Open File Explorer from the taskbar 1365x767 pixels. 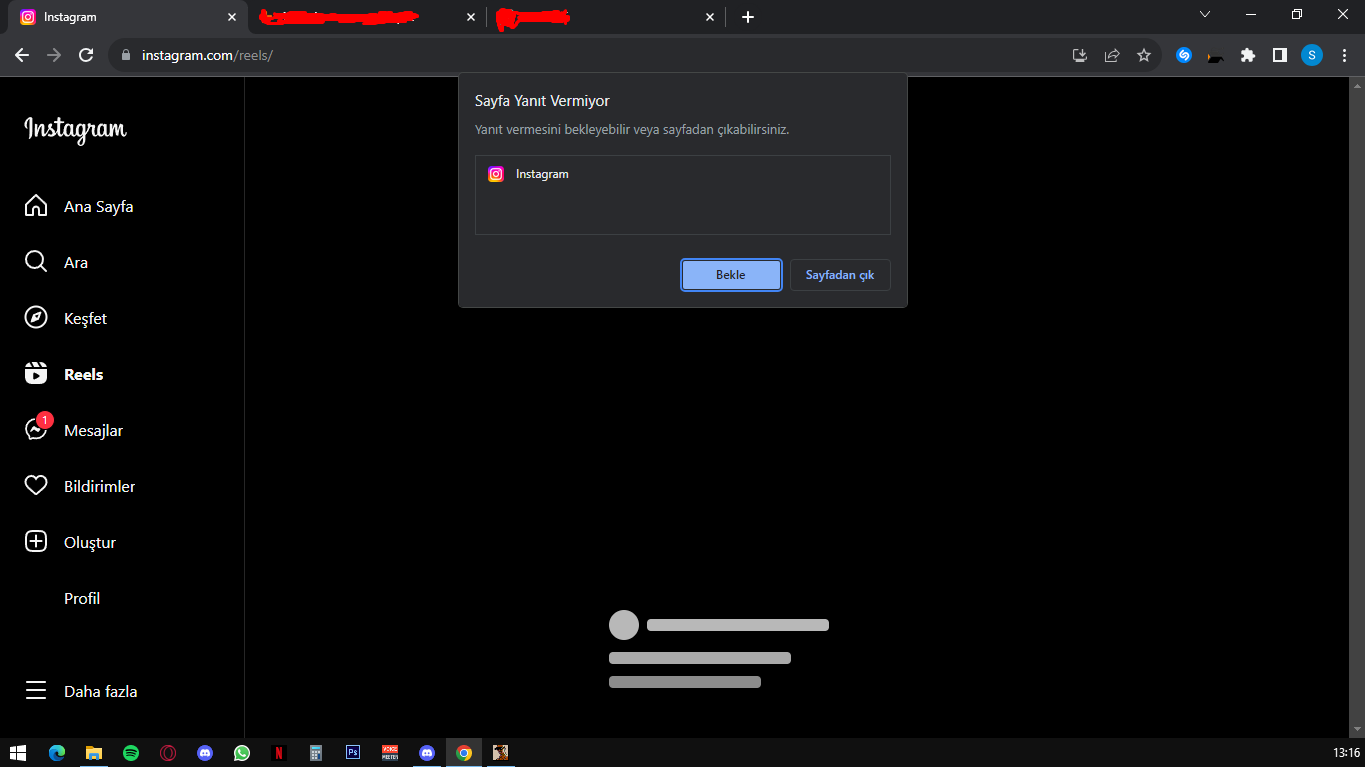pyautogui.click(x=94, y=753)
